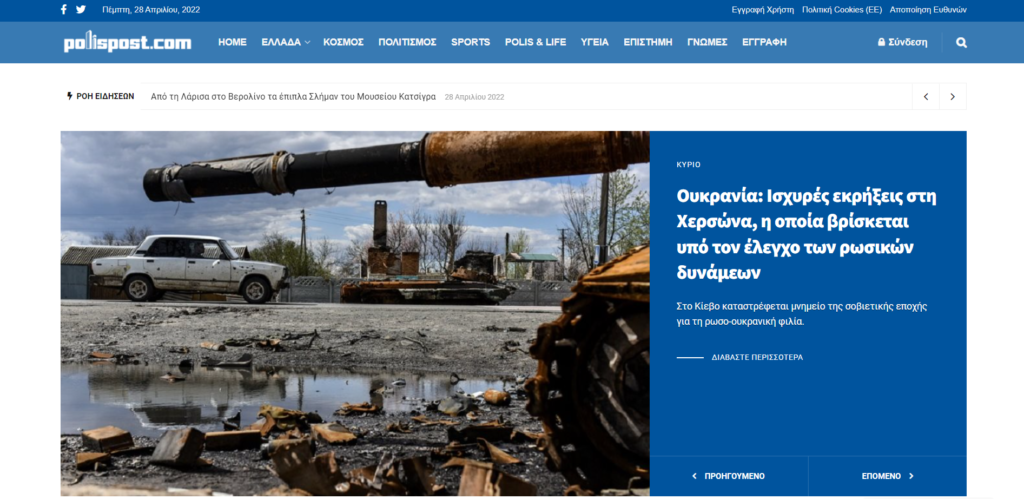
Task: Click the polispost.com logo
Action: [x=127, y=43]
